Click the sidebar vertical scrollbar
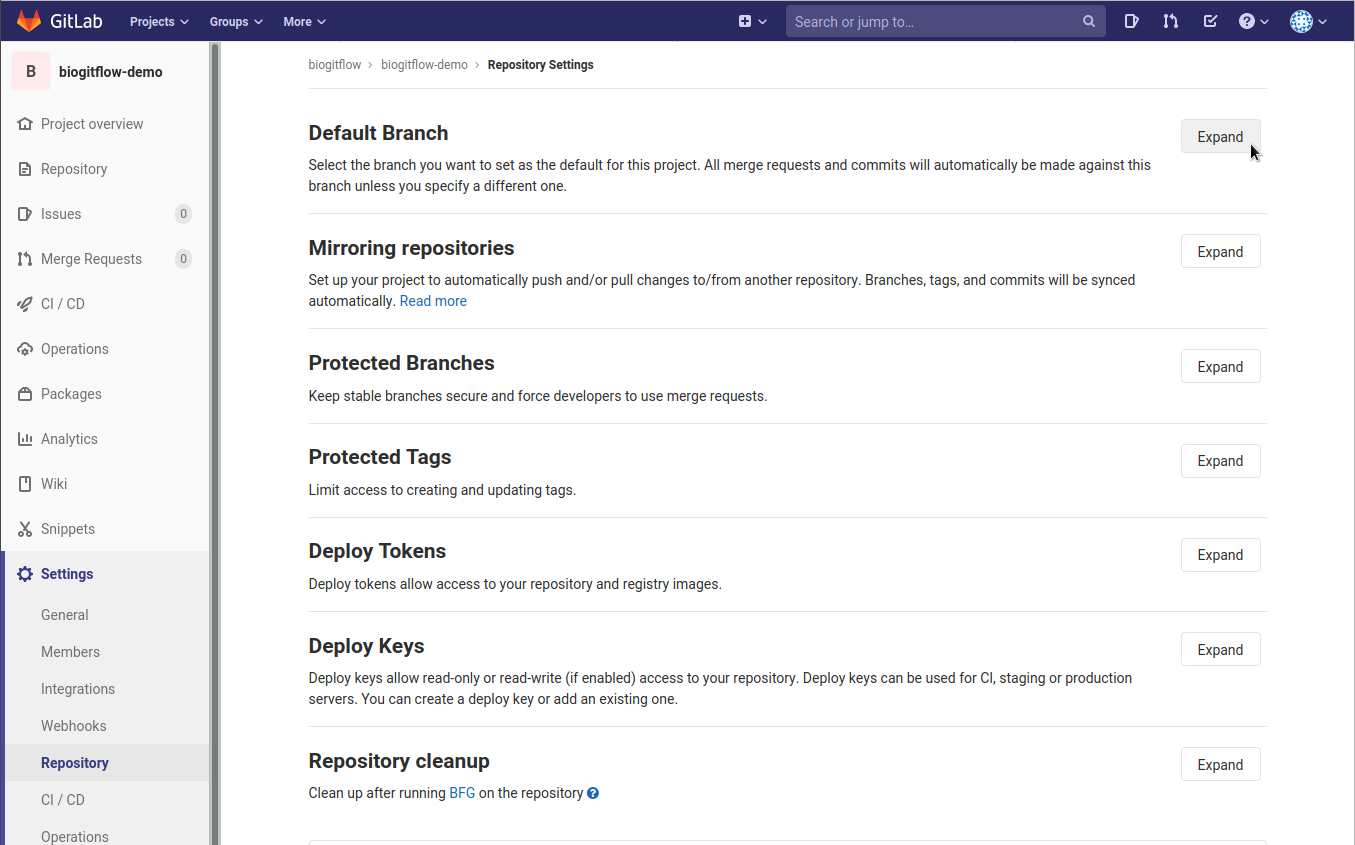Viewport: 1355px width, 845px height. (x=214, y=443)
